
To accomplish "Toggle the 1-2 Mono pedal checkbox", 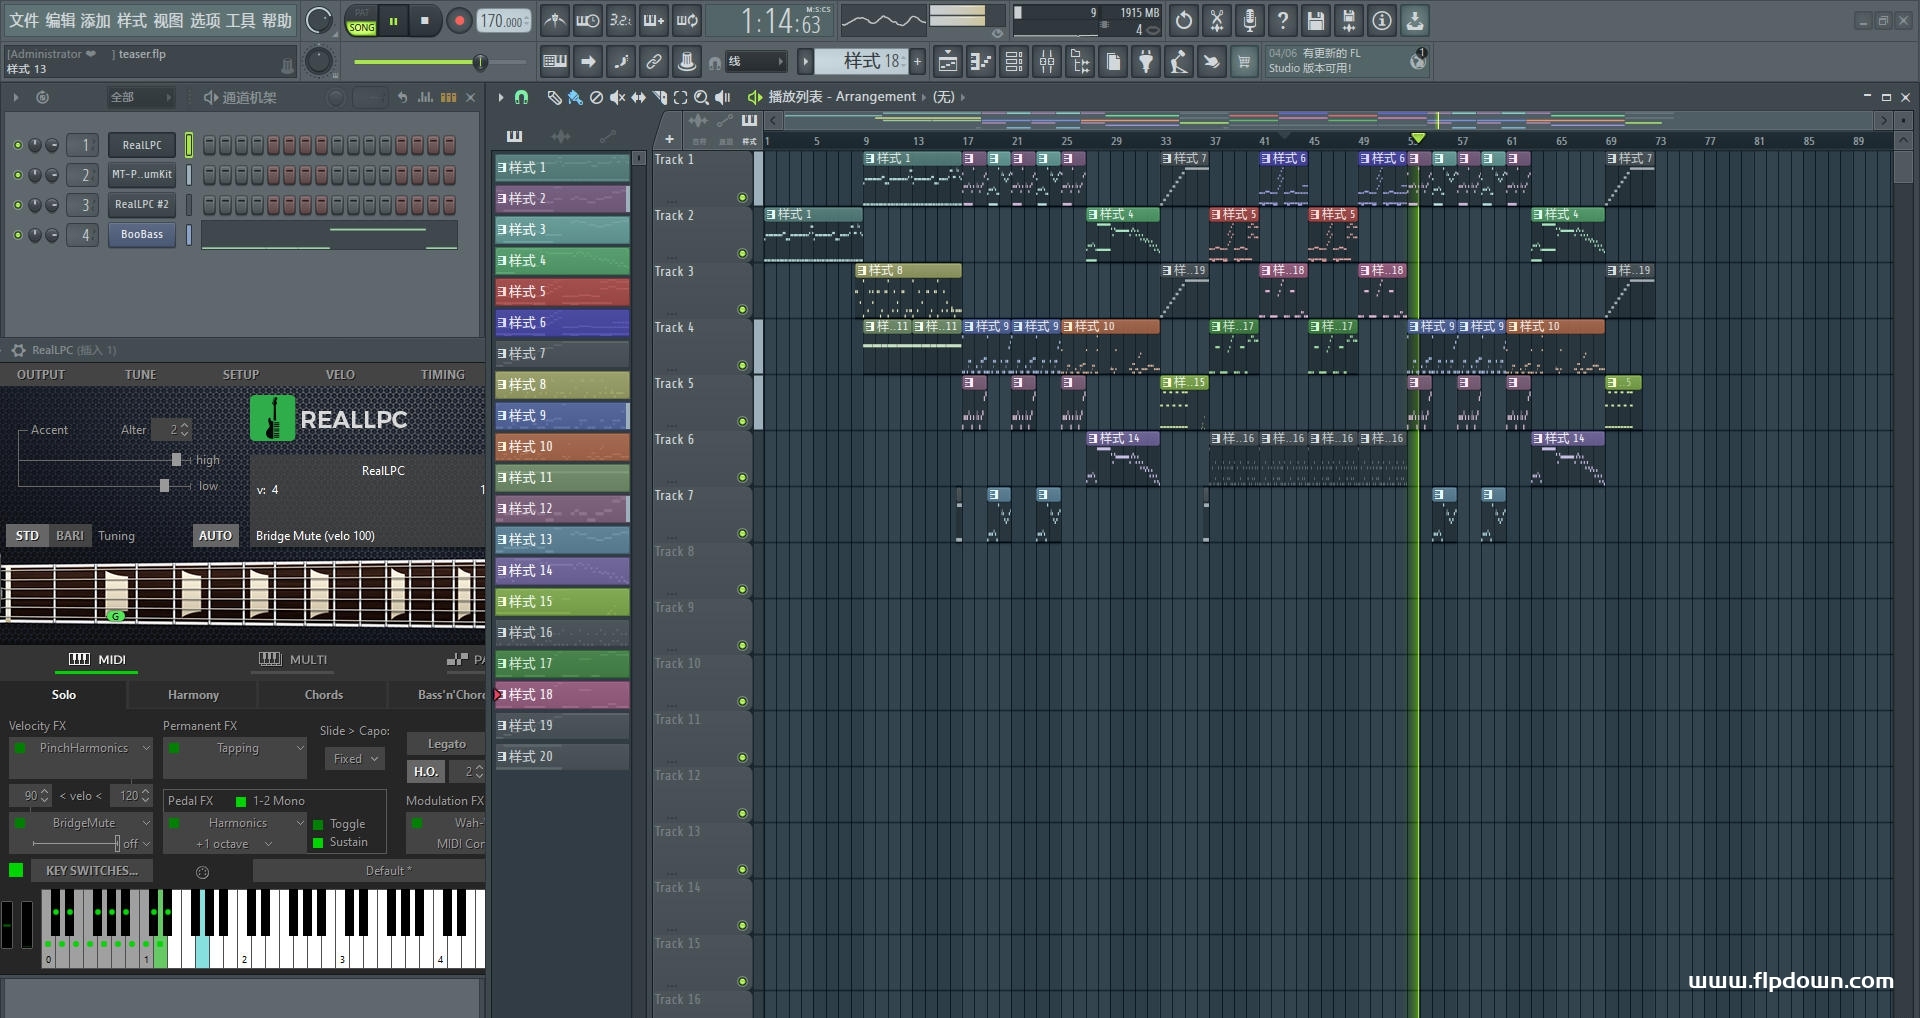I will (x=241, y=801).
